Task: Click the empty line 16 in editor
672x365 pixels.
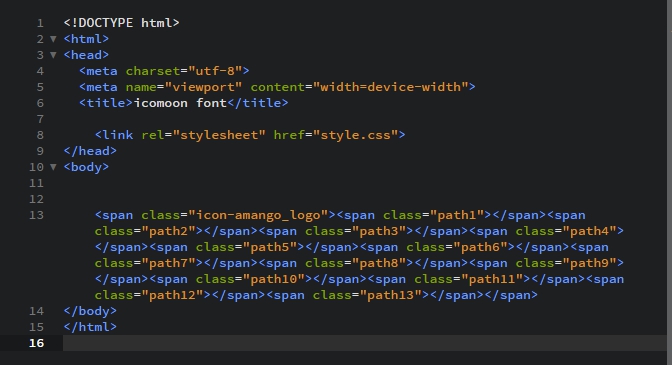Action: (364, 343)
